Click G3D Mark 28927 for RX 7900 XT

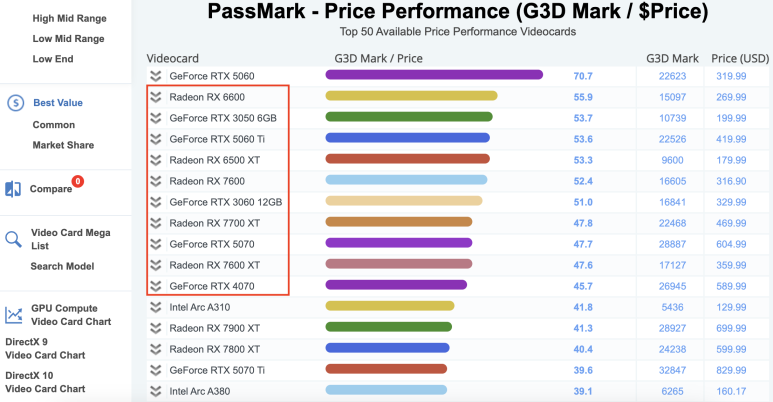(672, 328)
